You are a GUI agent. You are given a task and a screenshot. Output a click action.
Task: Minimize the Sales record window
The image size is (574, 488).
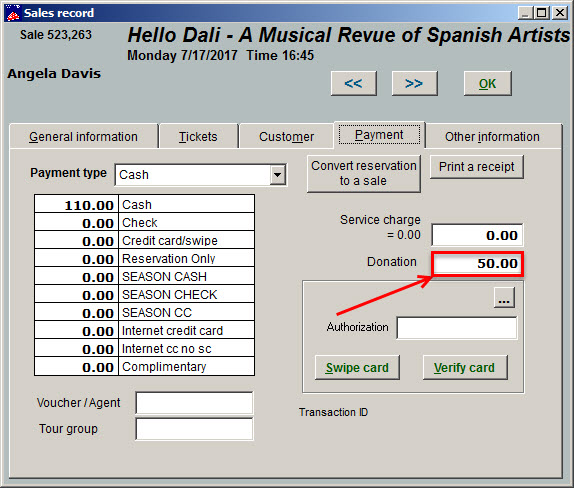tap(525, 13)
